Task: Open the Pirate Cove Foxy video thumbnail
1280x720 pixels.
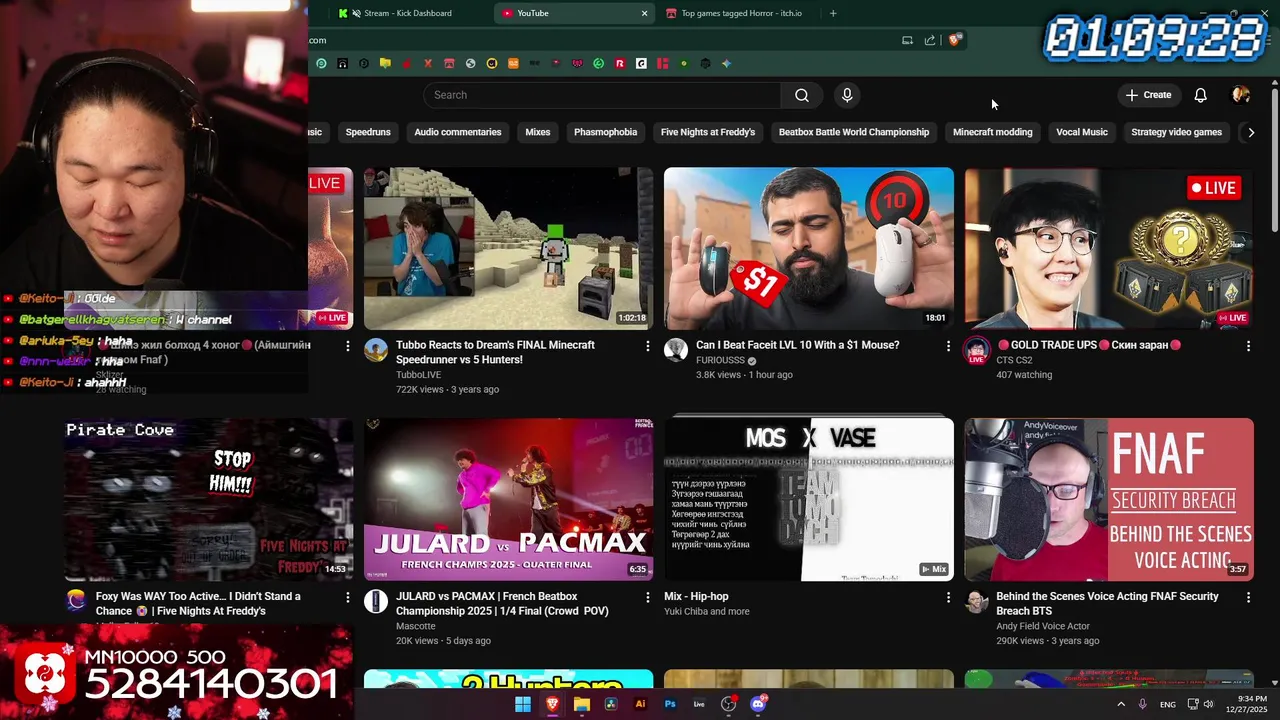Action: click(x=208, y=499)
